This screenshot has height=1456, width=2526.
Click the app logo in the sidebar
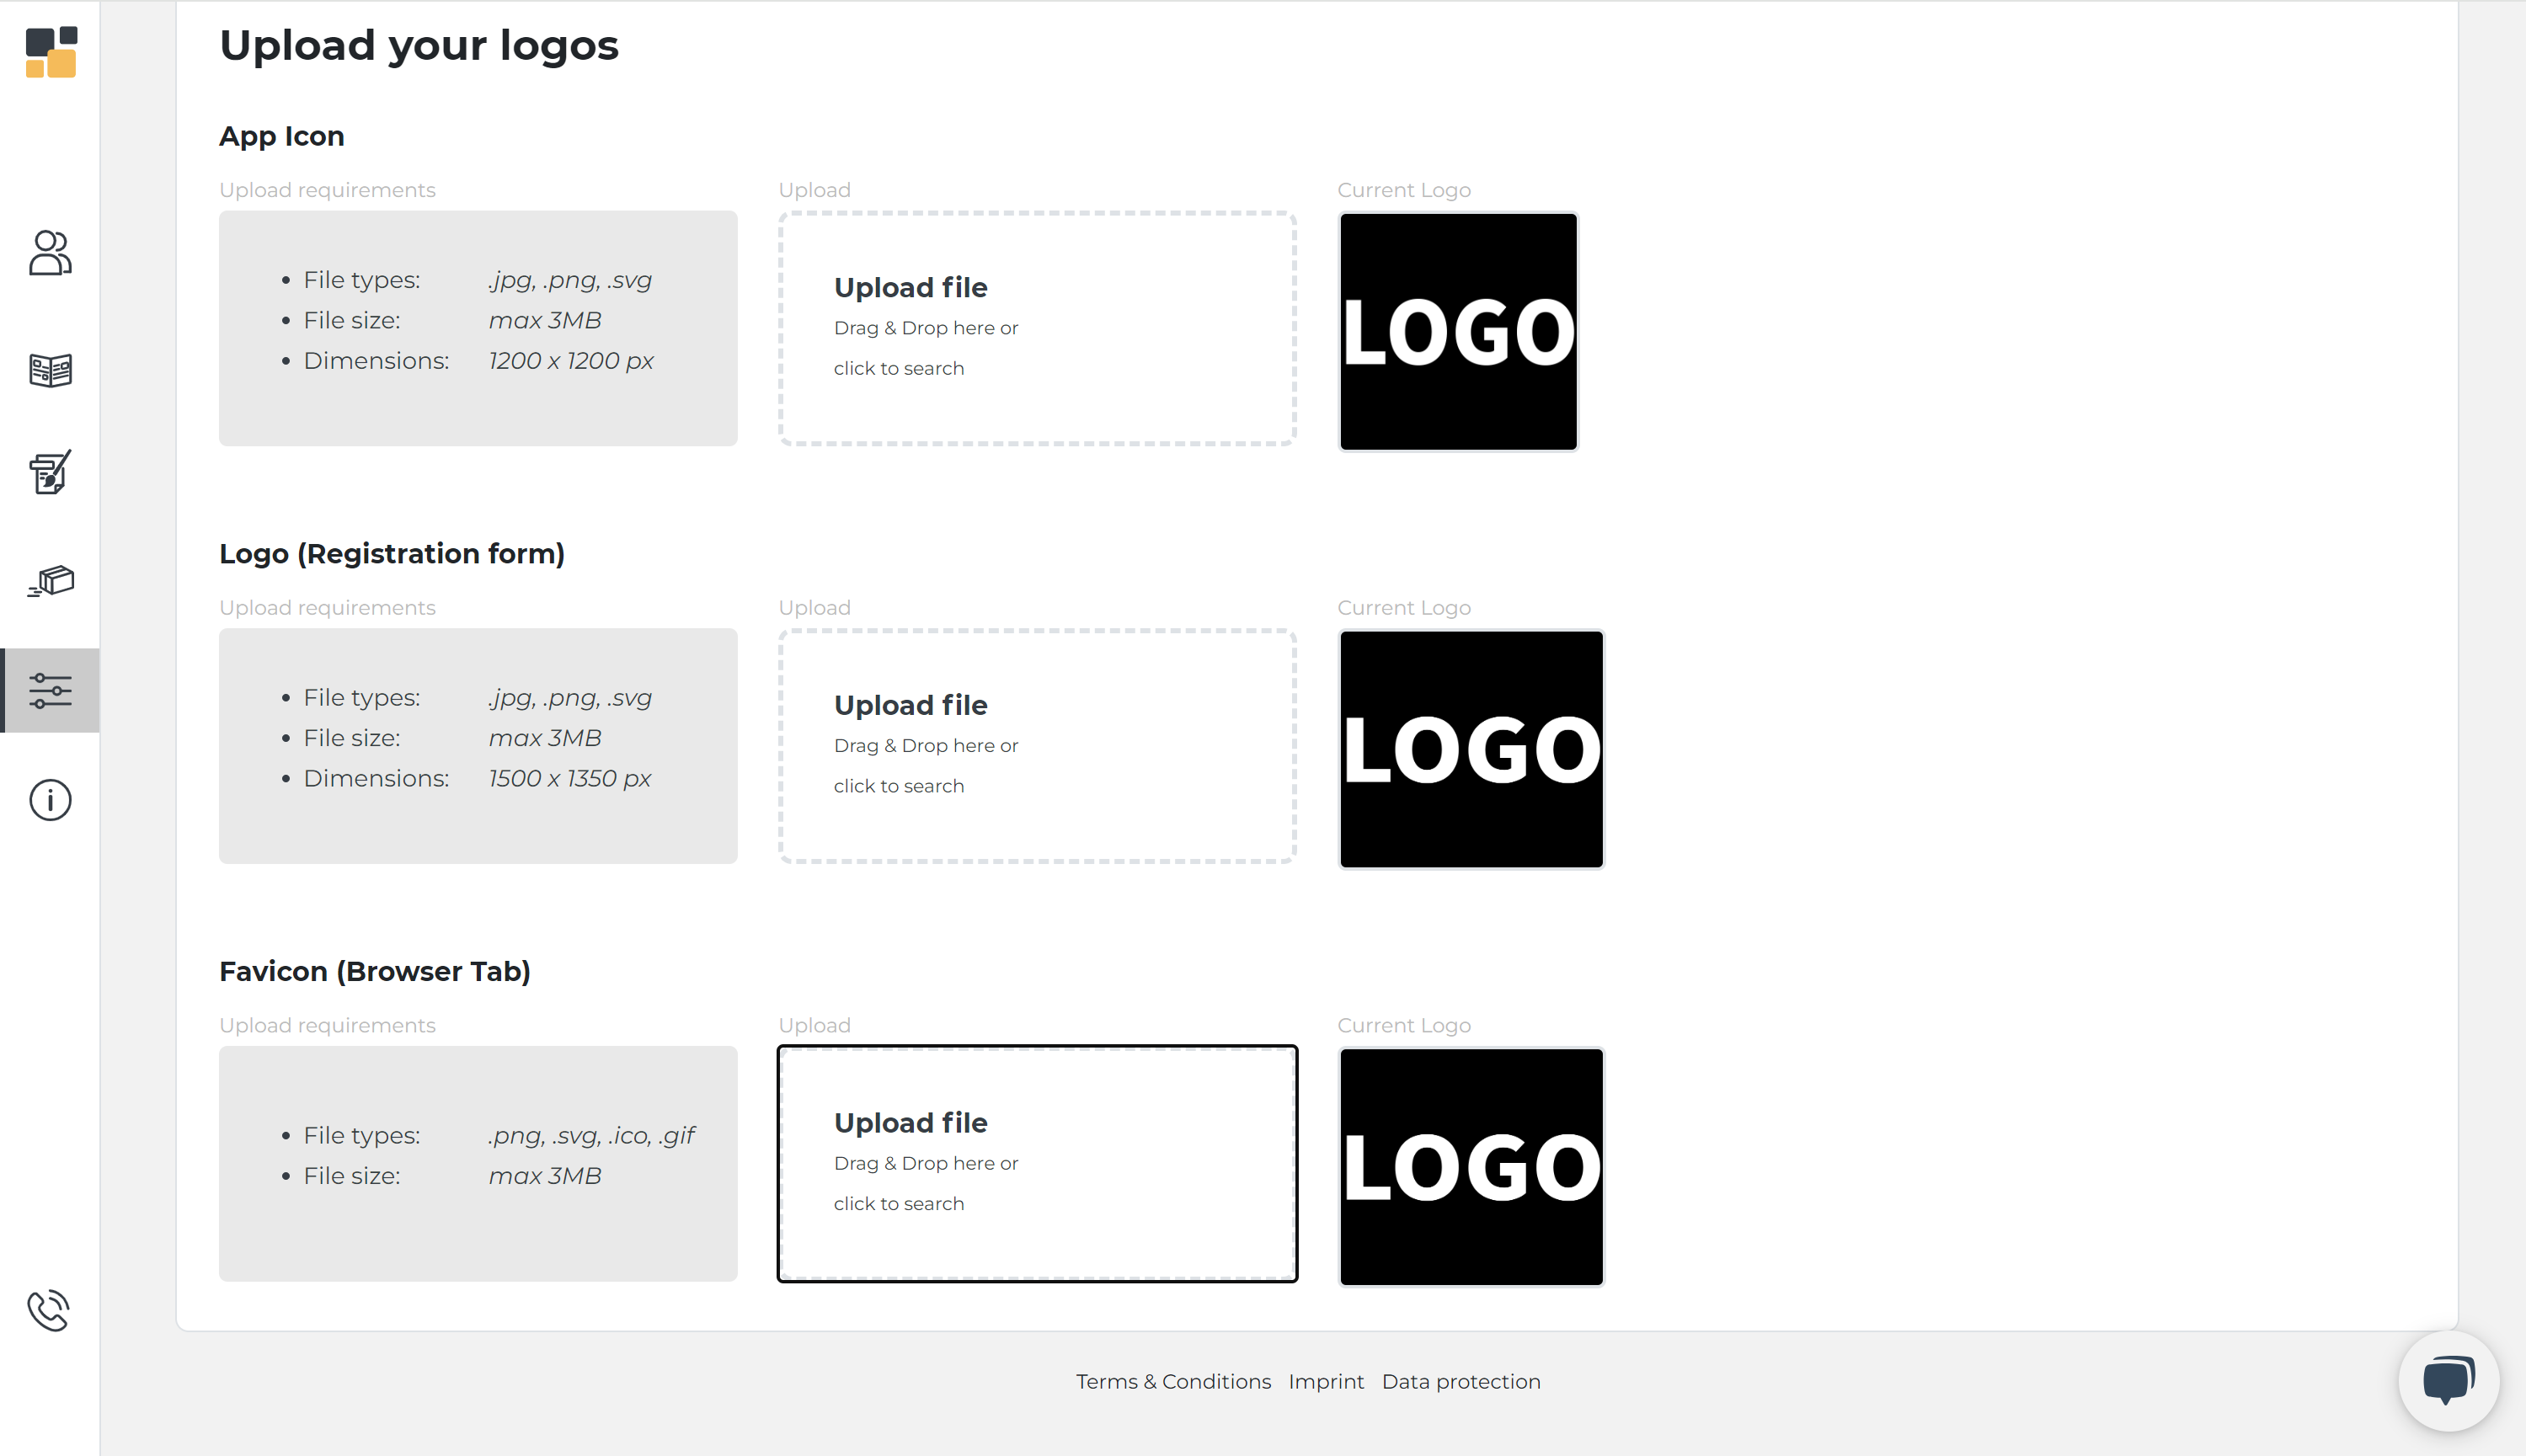tap(51, 52)
